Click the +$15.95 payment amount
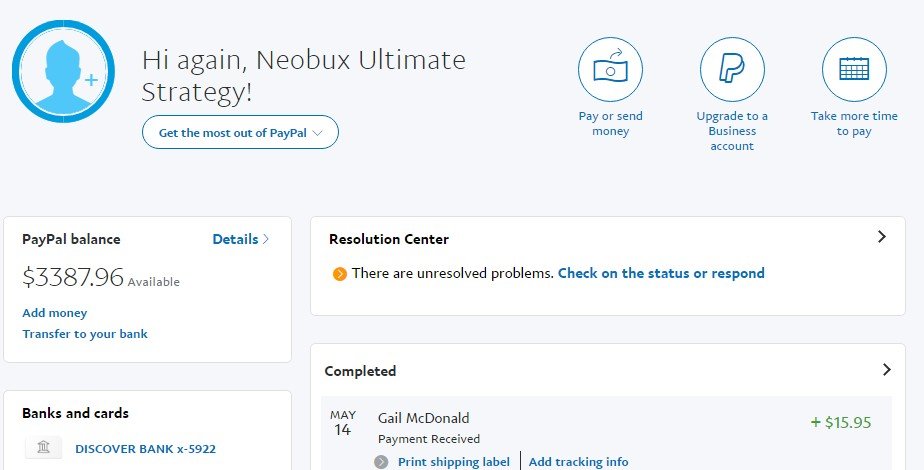 pos(840,422)
